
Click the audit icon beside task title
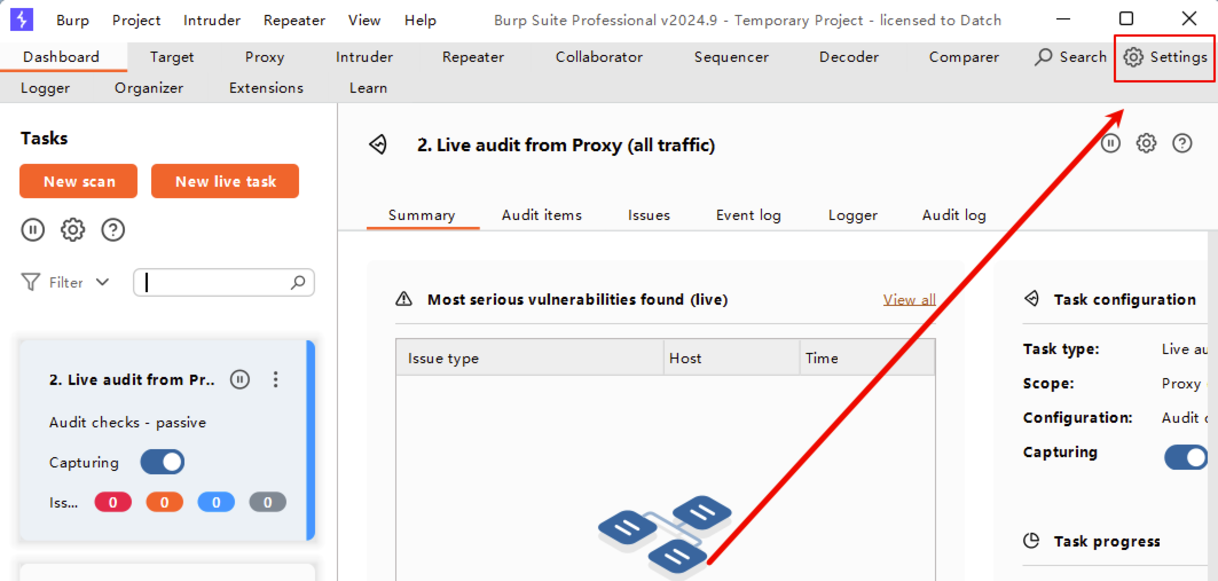coord(378,145)
